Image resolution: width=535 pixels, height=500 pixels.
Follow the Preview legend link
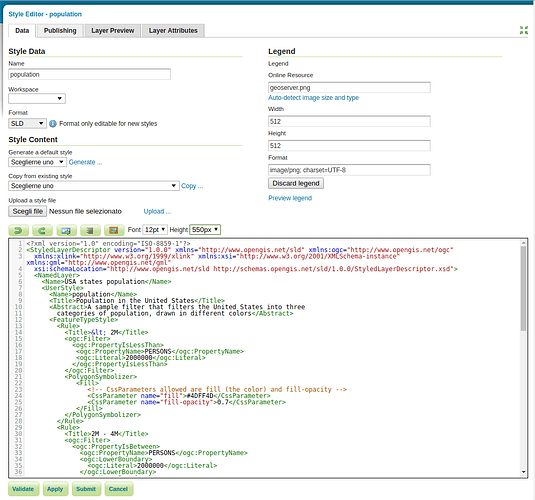click(x=290, y=198)
